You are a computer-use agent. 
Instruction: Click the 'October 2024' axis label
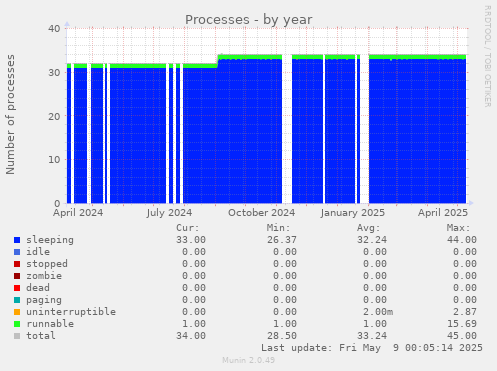point(261,213)
